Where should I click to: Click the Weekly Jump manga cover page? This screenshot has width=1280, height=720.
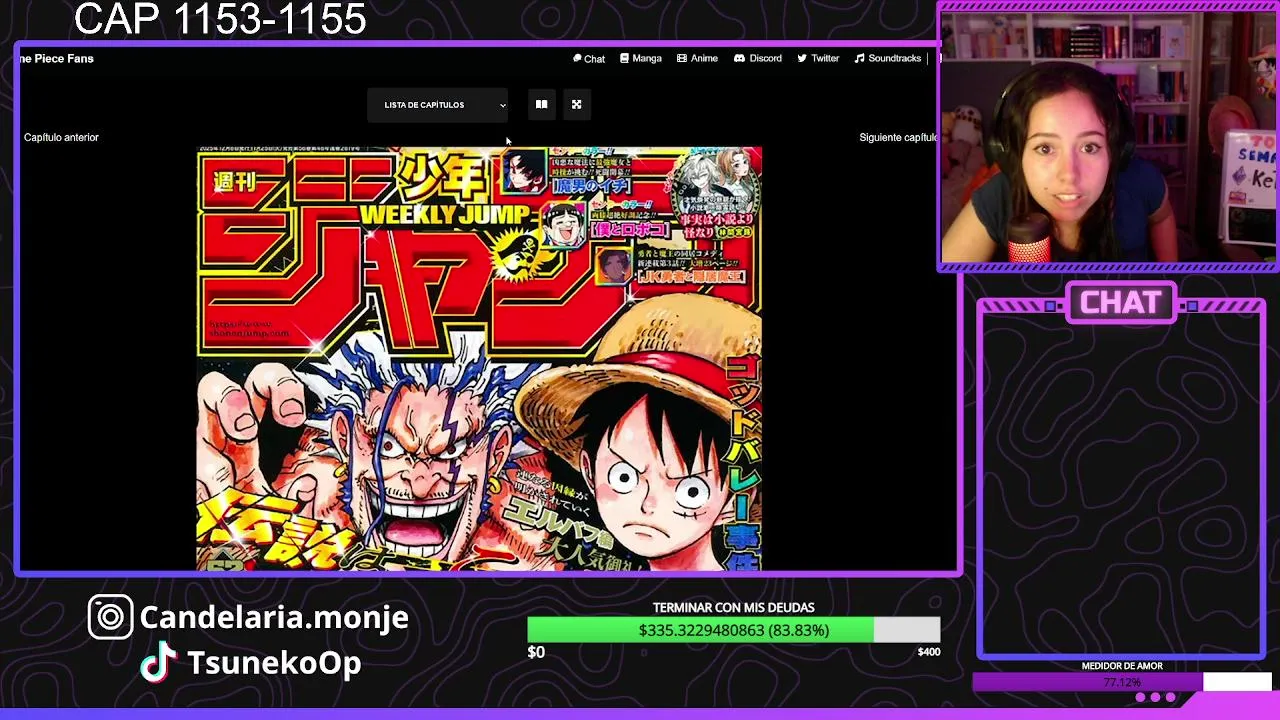(x=479, y=358)
